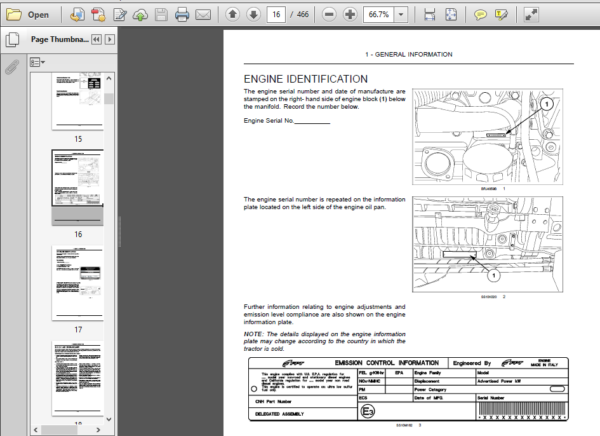Viewport: 600px width, 436px height.
Task: Click the fit one full page icon
Action: [x=451, y=15]
